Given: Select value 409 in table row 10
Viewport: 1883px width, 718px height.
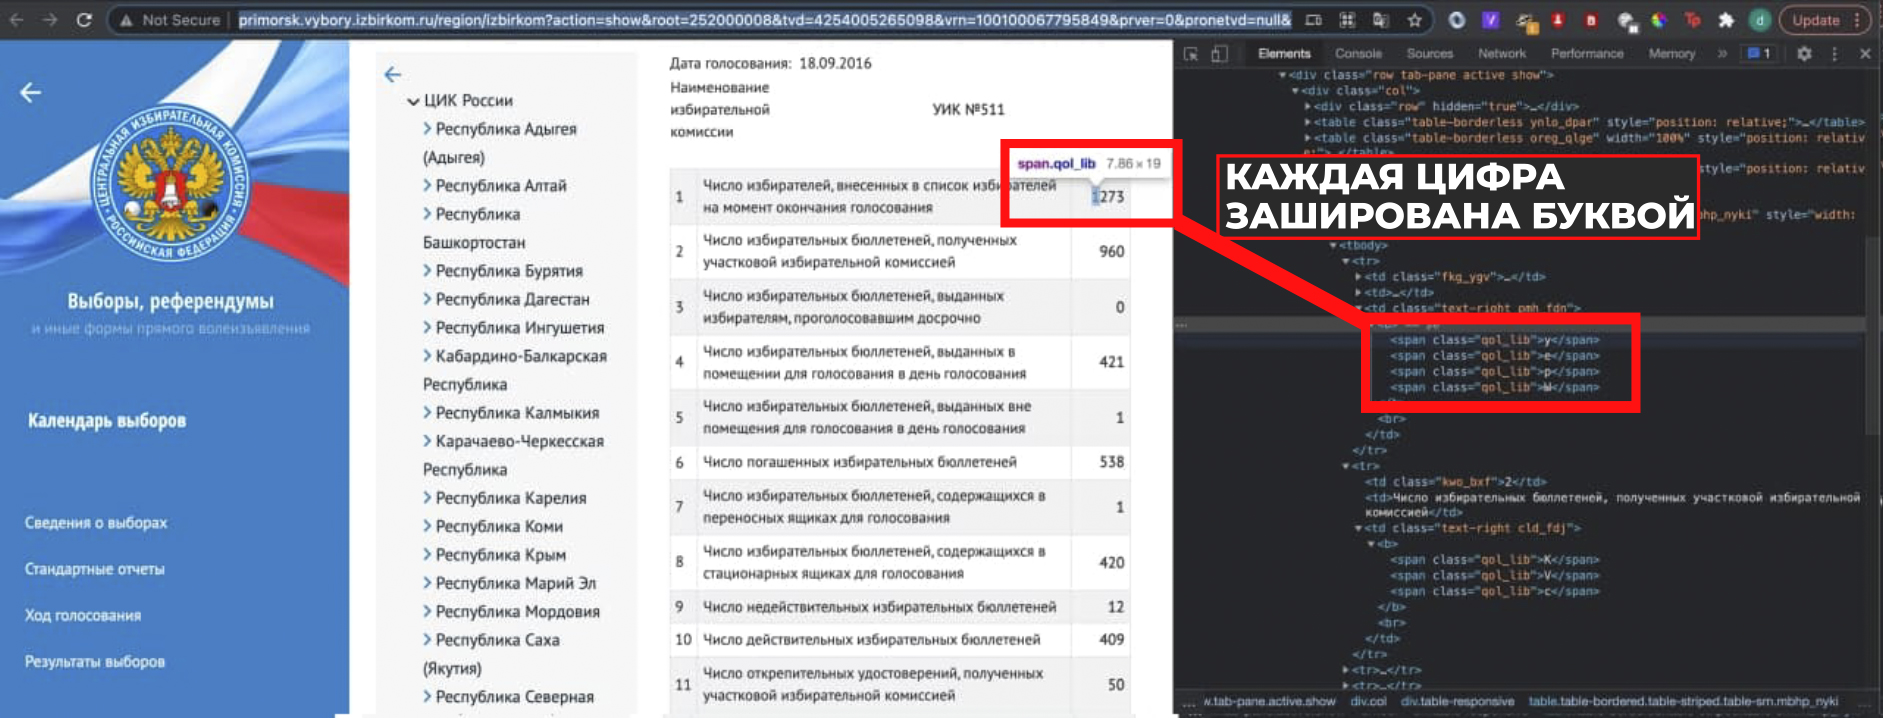Looking at the screenshot, I should tap(1112, 640).
